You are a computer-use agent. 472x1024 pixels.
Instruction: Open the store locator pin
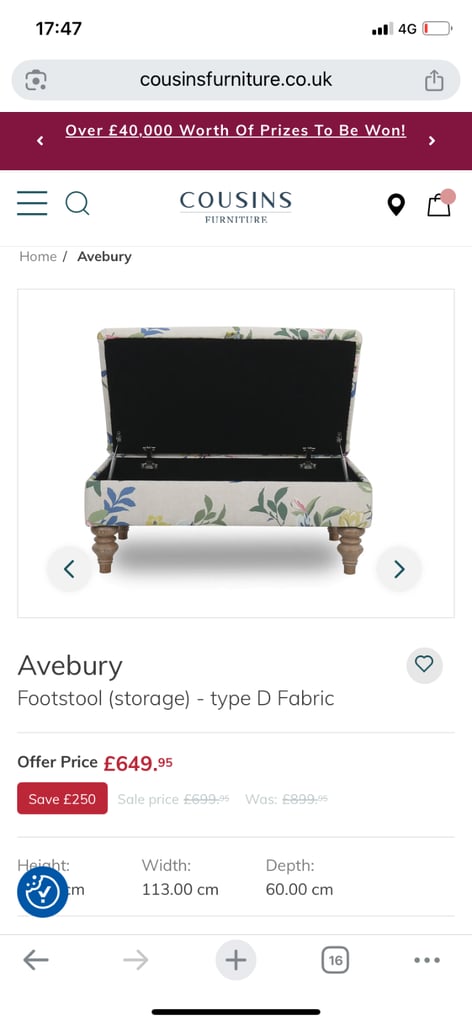click(396, 204)
